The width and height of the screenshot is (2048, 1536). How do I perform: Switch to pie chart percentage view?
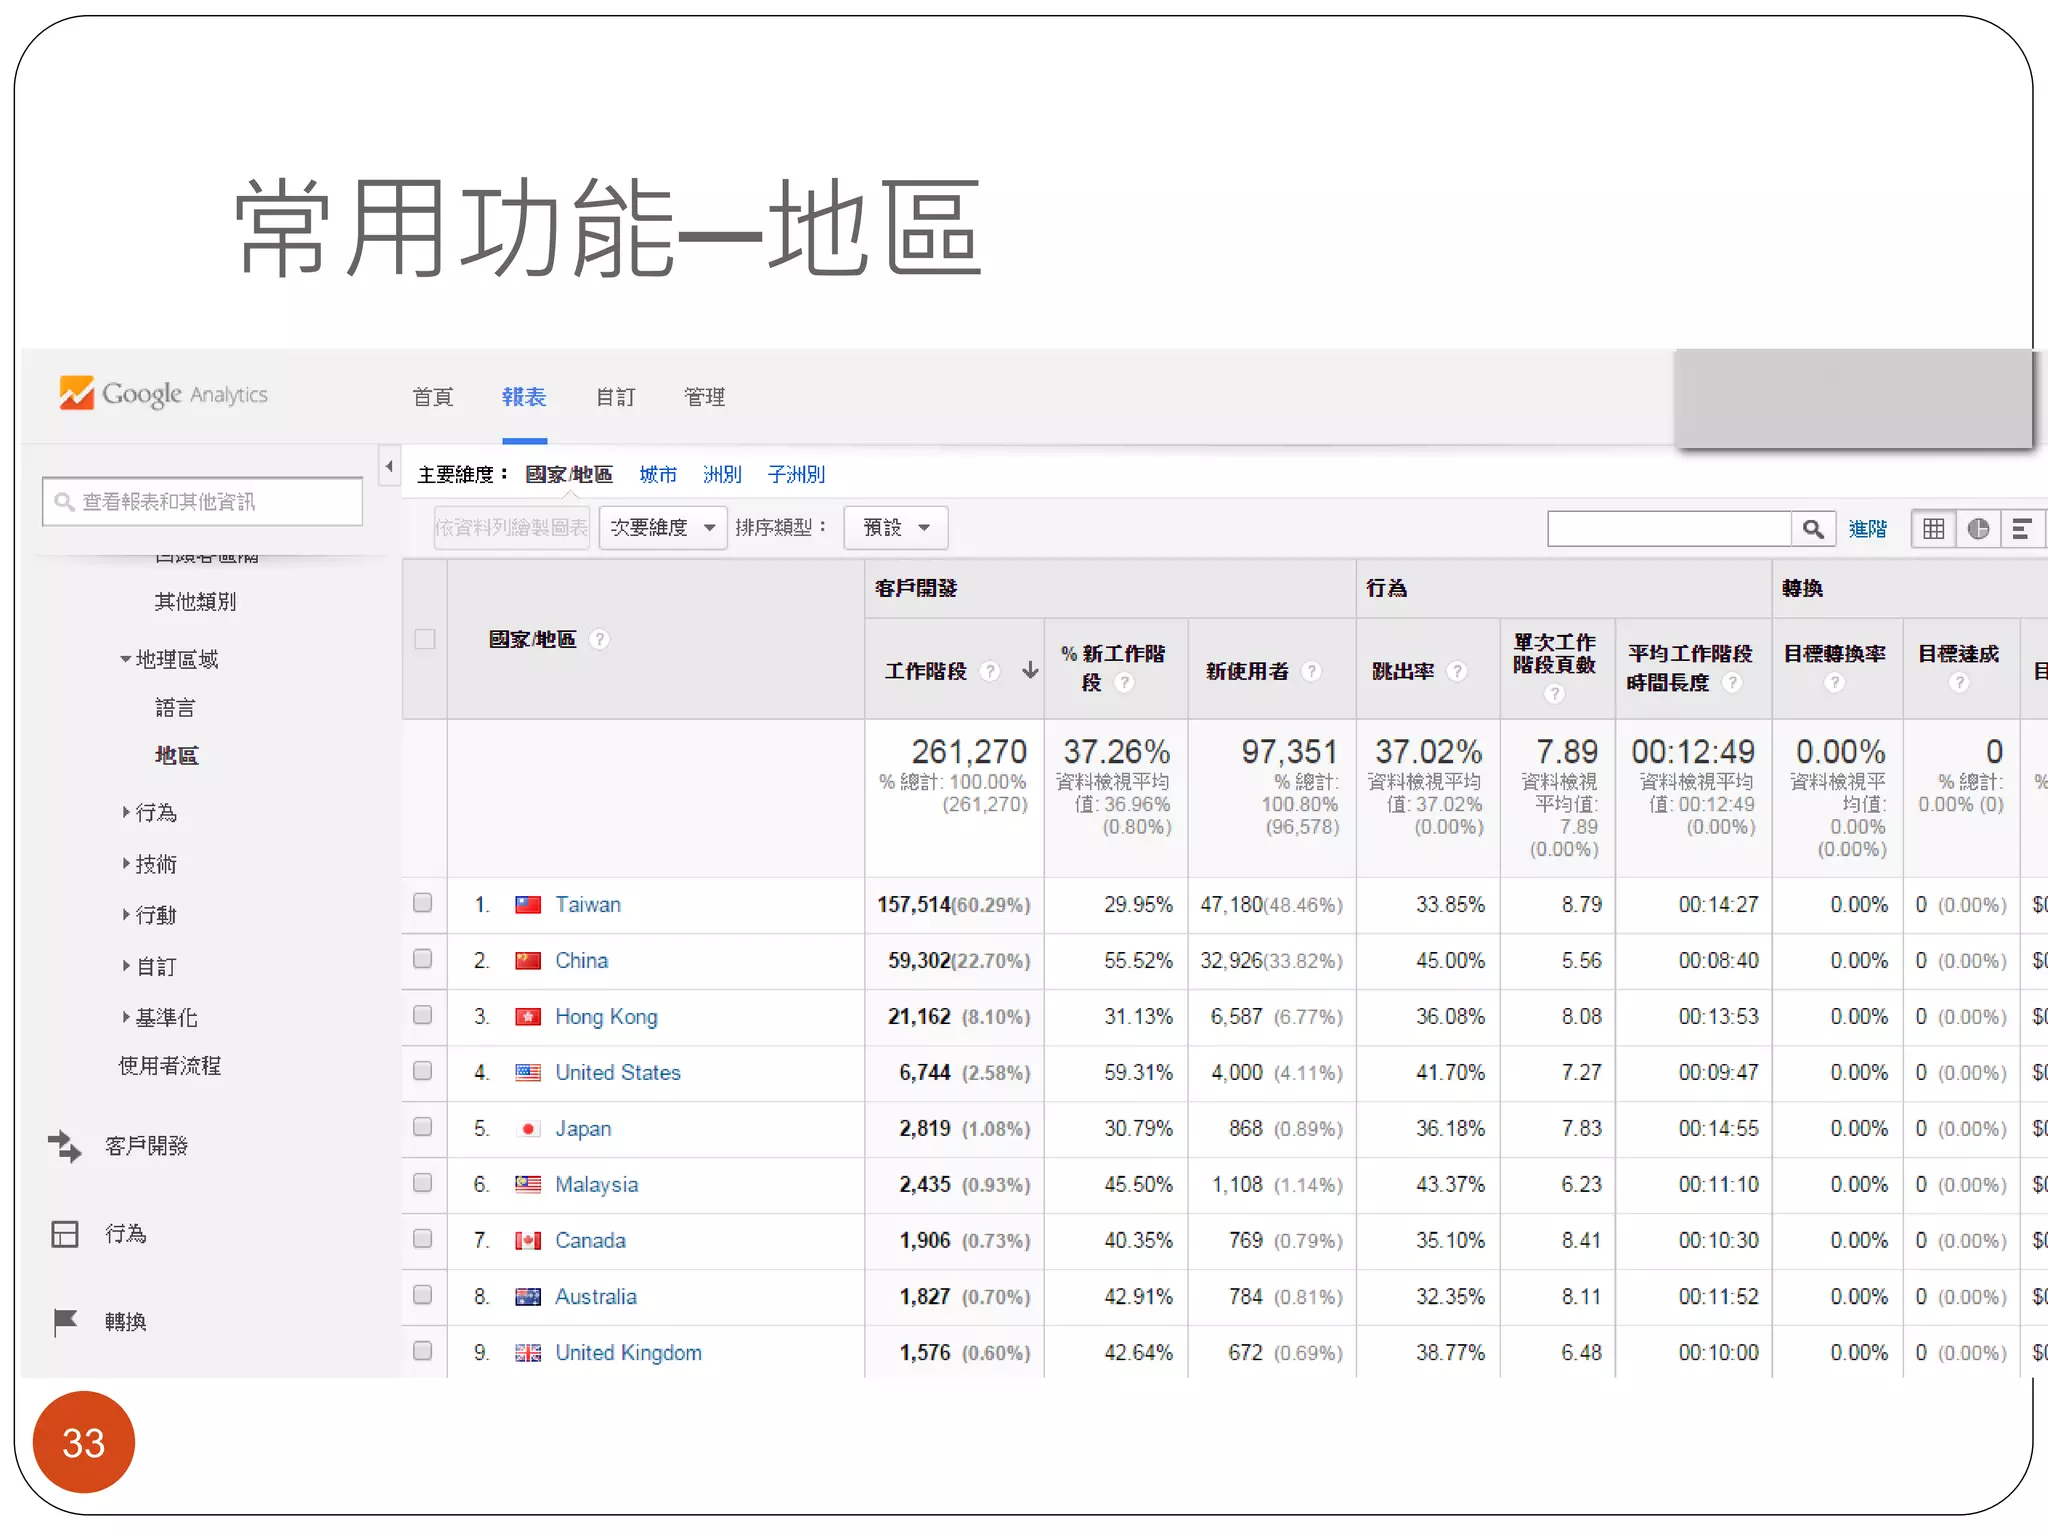click(x=1977, y=529)
